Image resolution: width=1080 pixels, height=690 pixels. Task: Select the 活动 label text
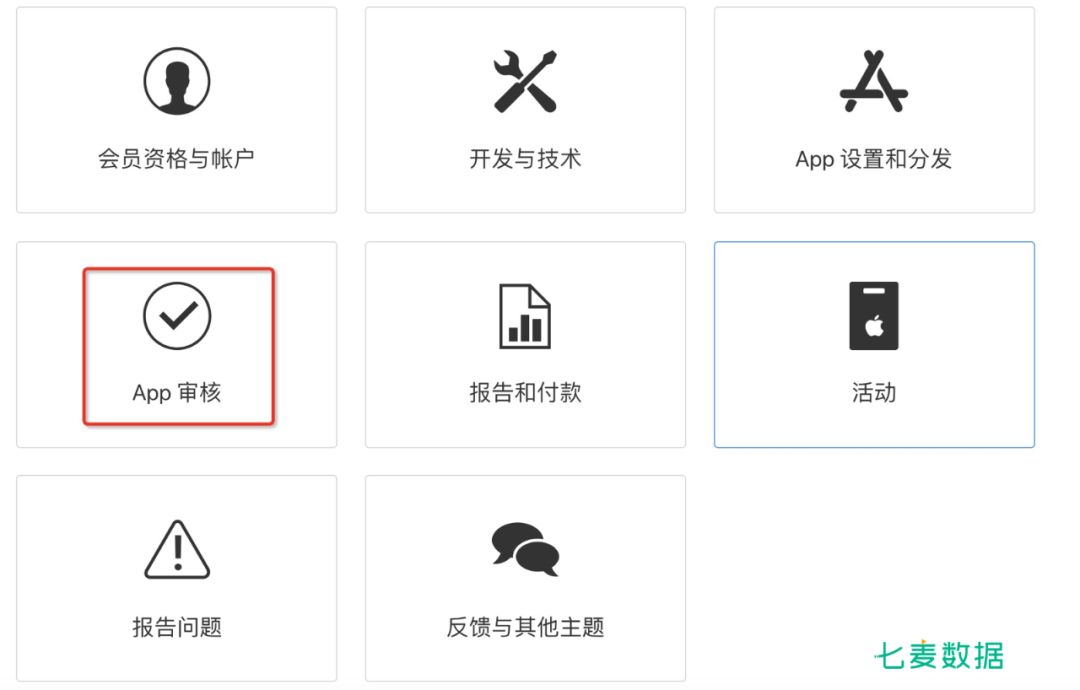(873, 393)
